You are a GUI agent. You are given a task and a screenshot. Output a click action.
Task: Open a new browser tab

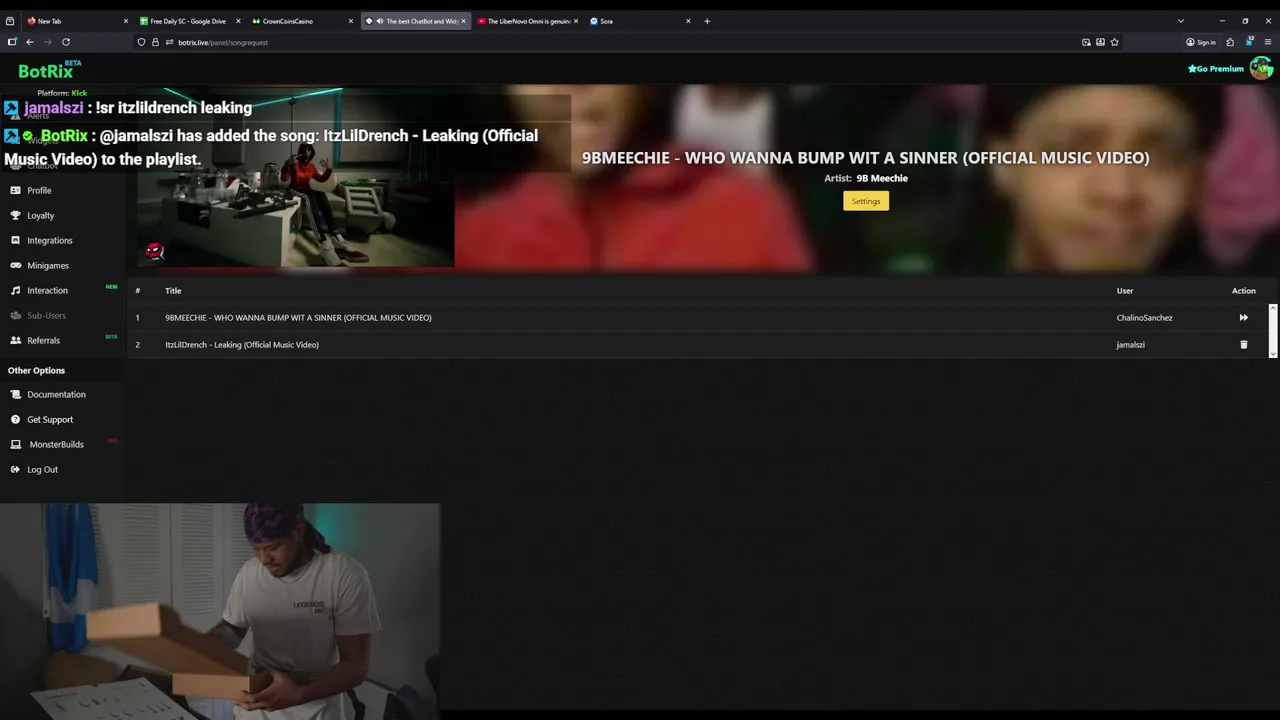[707, 21]
